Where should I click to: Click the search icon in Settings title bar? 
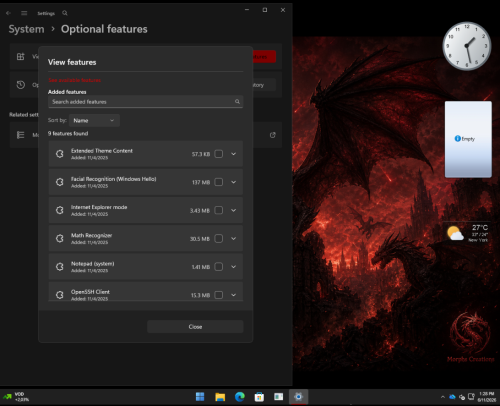pos(65,13)
